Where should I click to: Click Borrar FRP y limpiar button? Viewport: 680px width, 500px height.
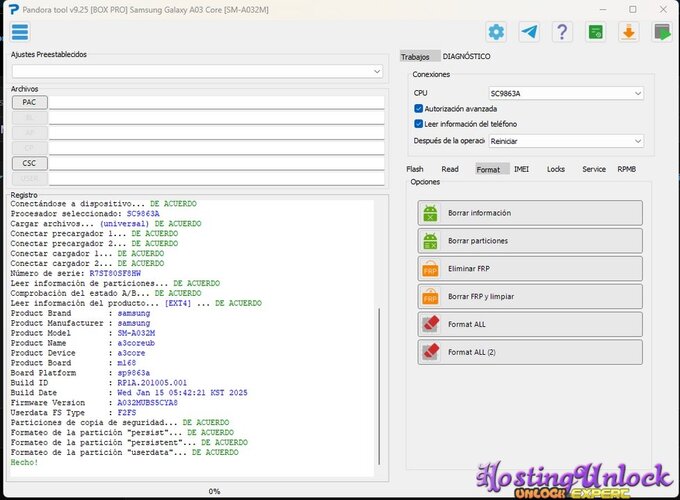coord(530,297)
